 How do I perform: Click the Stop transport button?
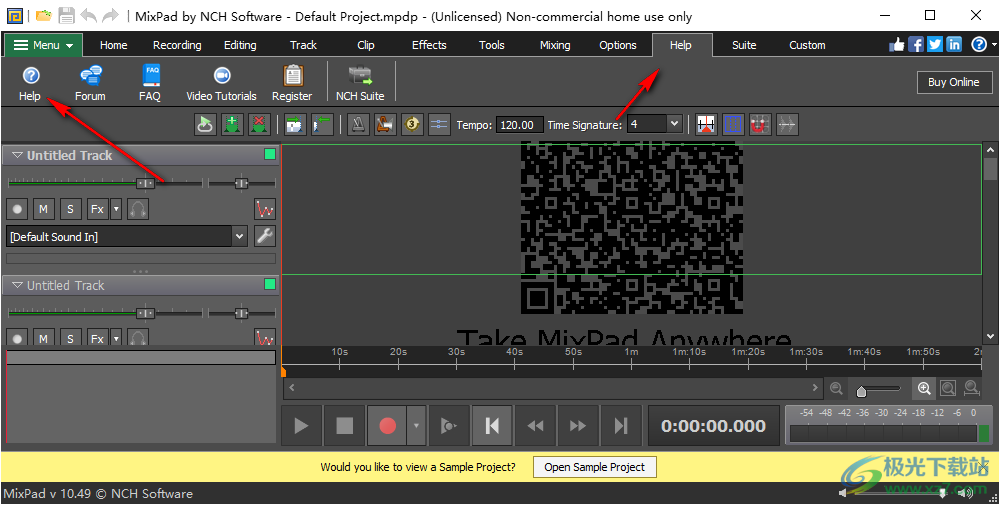pos(344,425)
